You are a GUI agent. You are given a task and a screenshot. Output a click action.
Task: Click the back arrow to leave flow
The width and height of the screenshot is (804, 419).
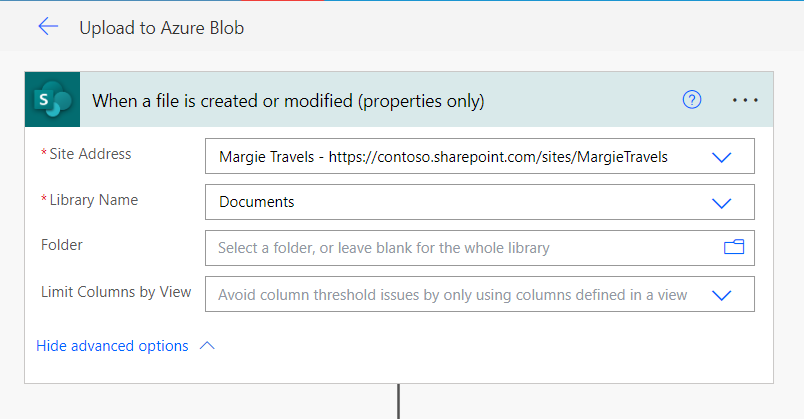(48, 27)
